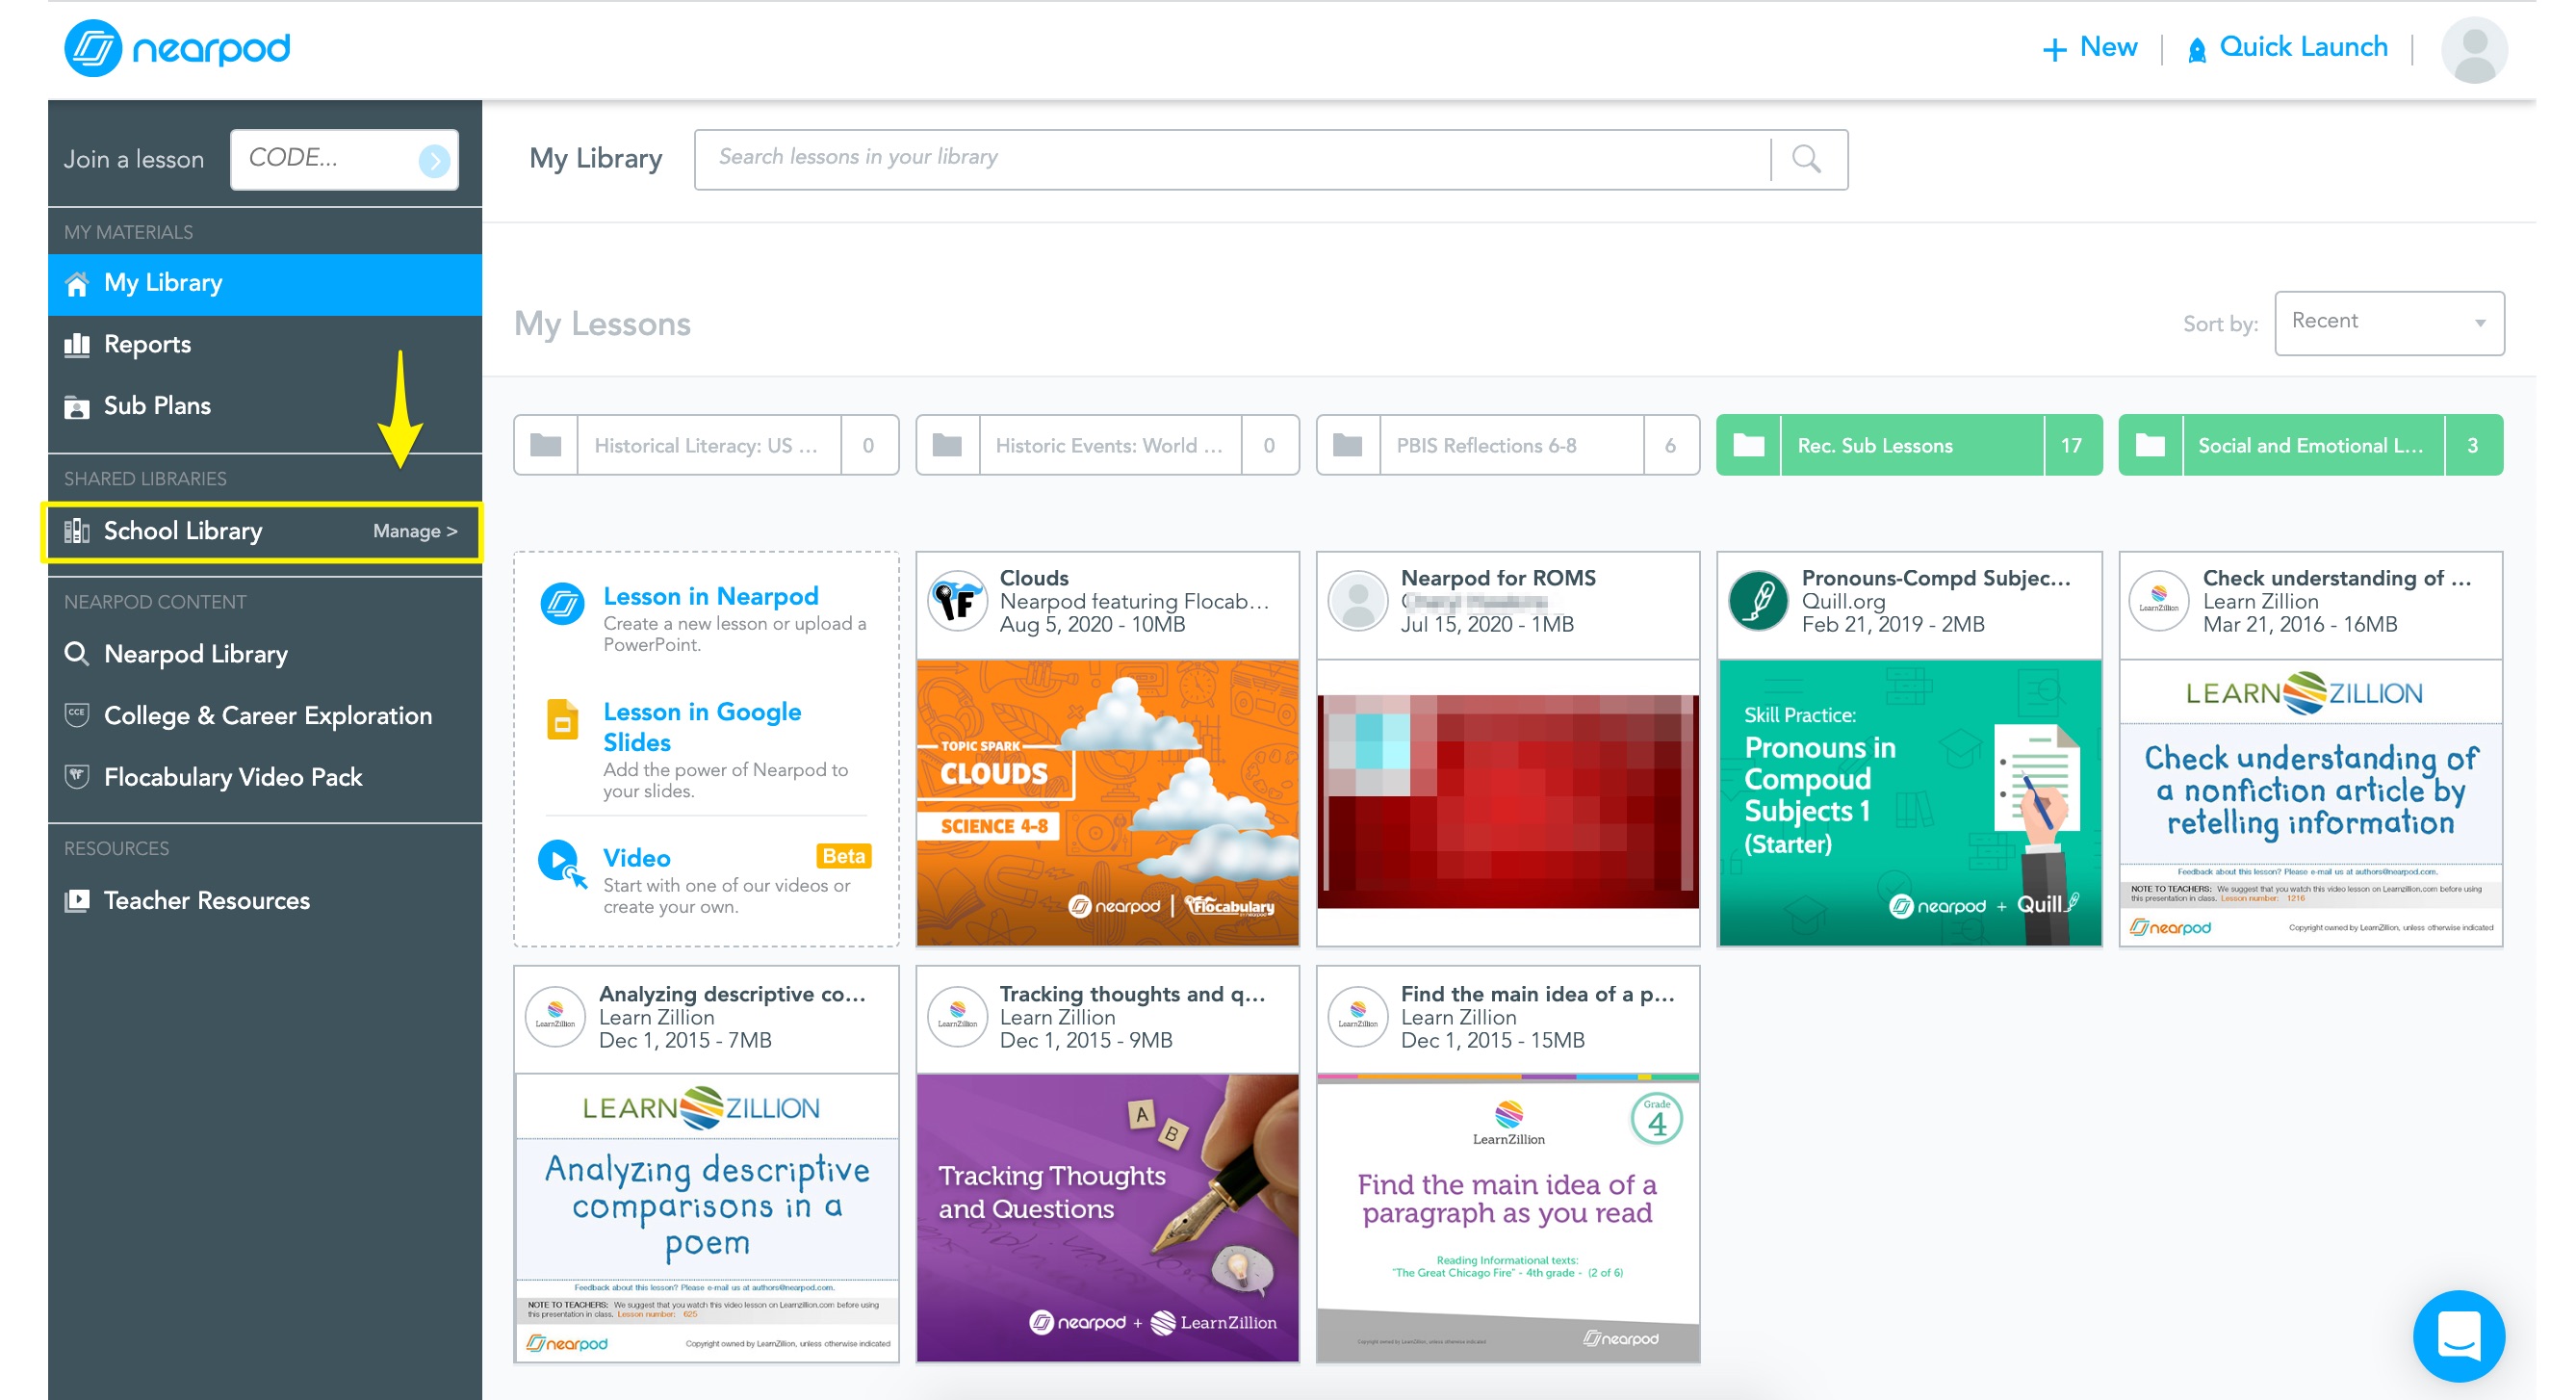Submit the join code arrow button
Image resolution: width=2576 pixels, height=1400 pixels.
434,159
